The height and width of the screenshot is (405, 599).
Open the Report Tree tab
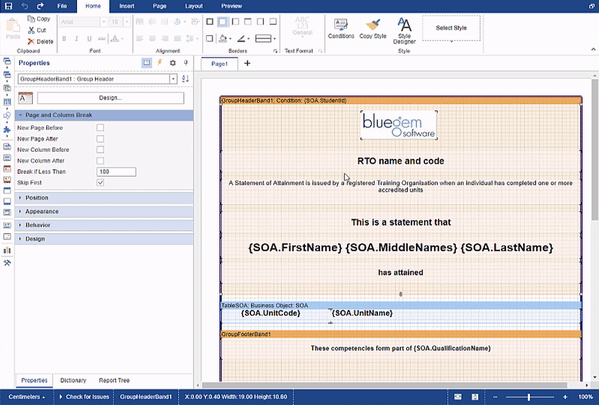click(x=114, y=381)
